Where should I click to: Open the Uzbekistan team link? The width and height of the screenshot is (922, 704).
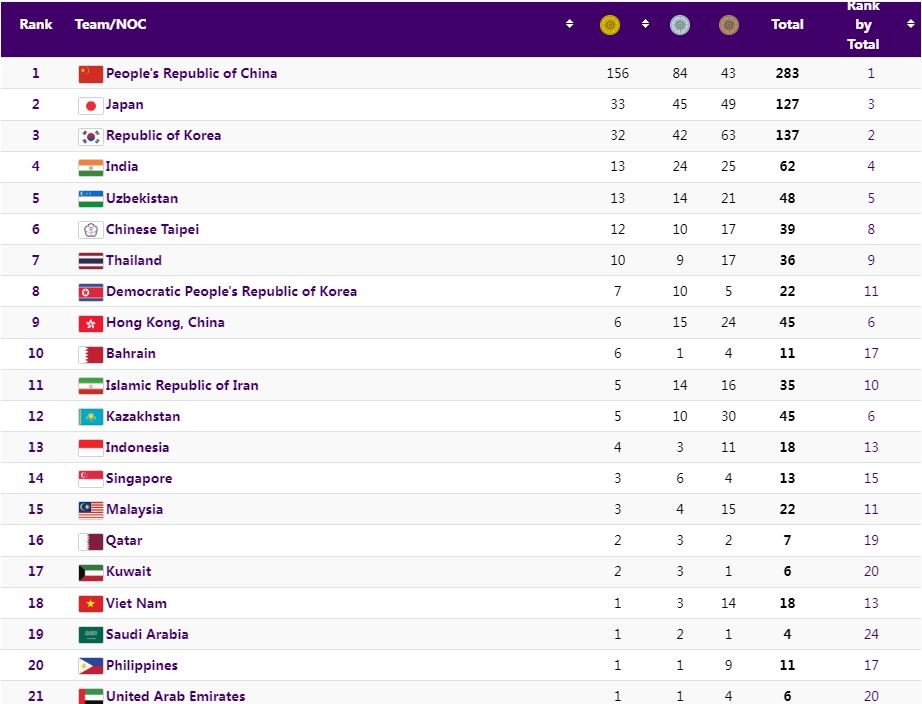click(142, 198)
